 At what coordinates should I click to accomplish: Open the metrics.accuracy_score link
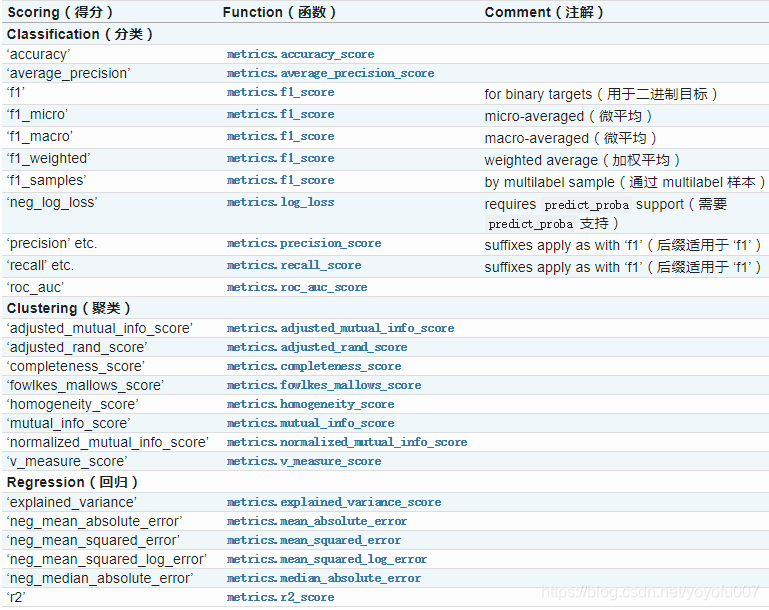(x=300, y=54)
